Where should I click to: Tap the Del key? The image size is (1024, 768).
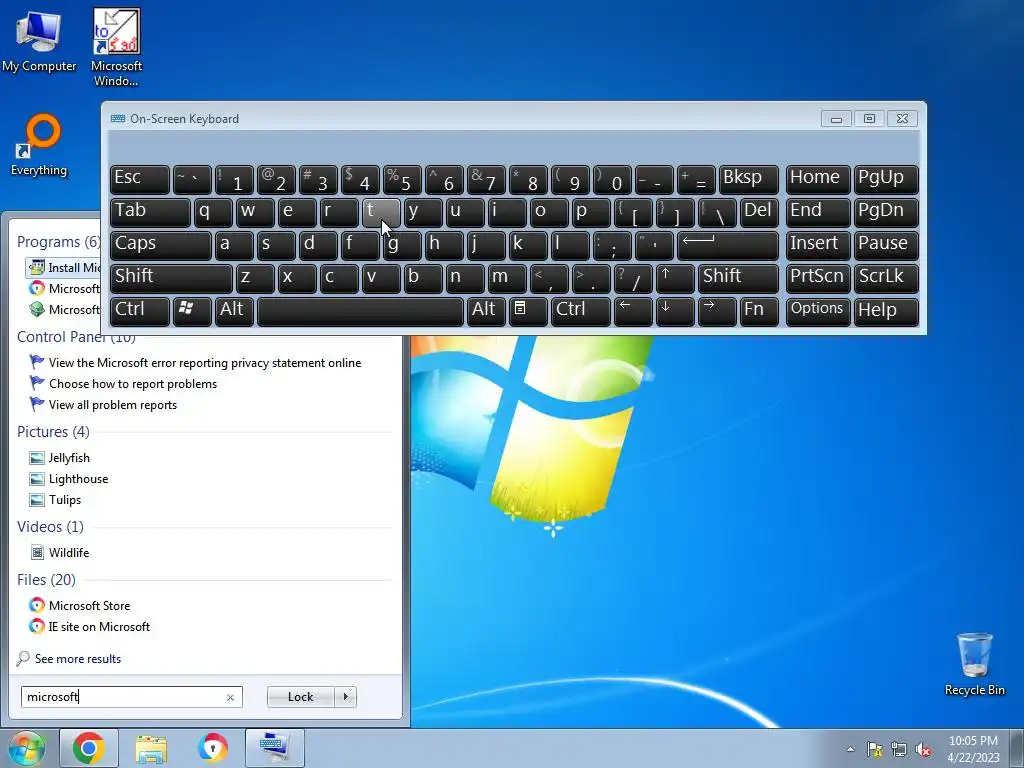[x=759, y=212]
